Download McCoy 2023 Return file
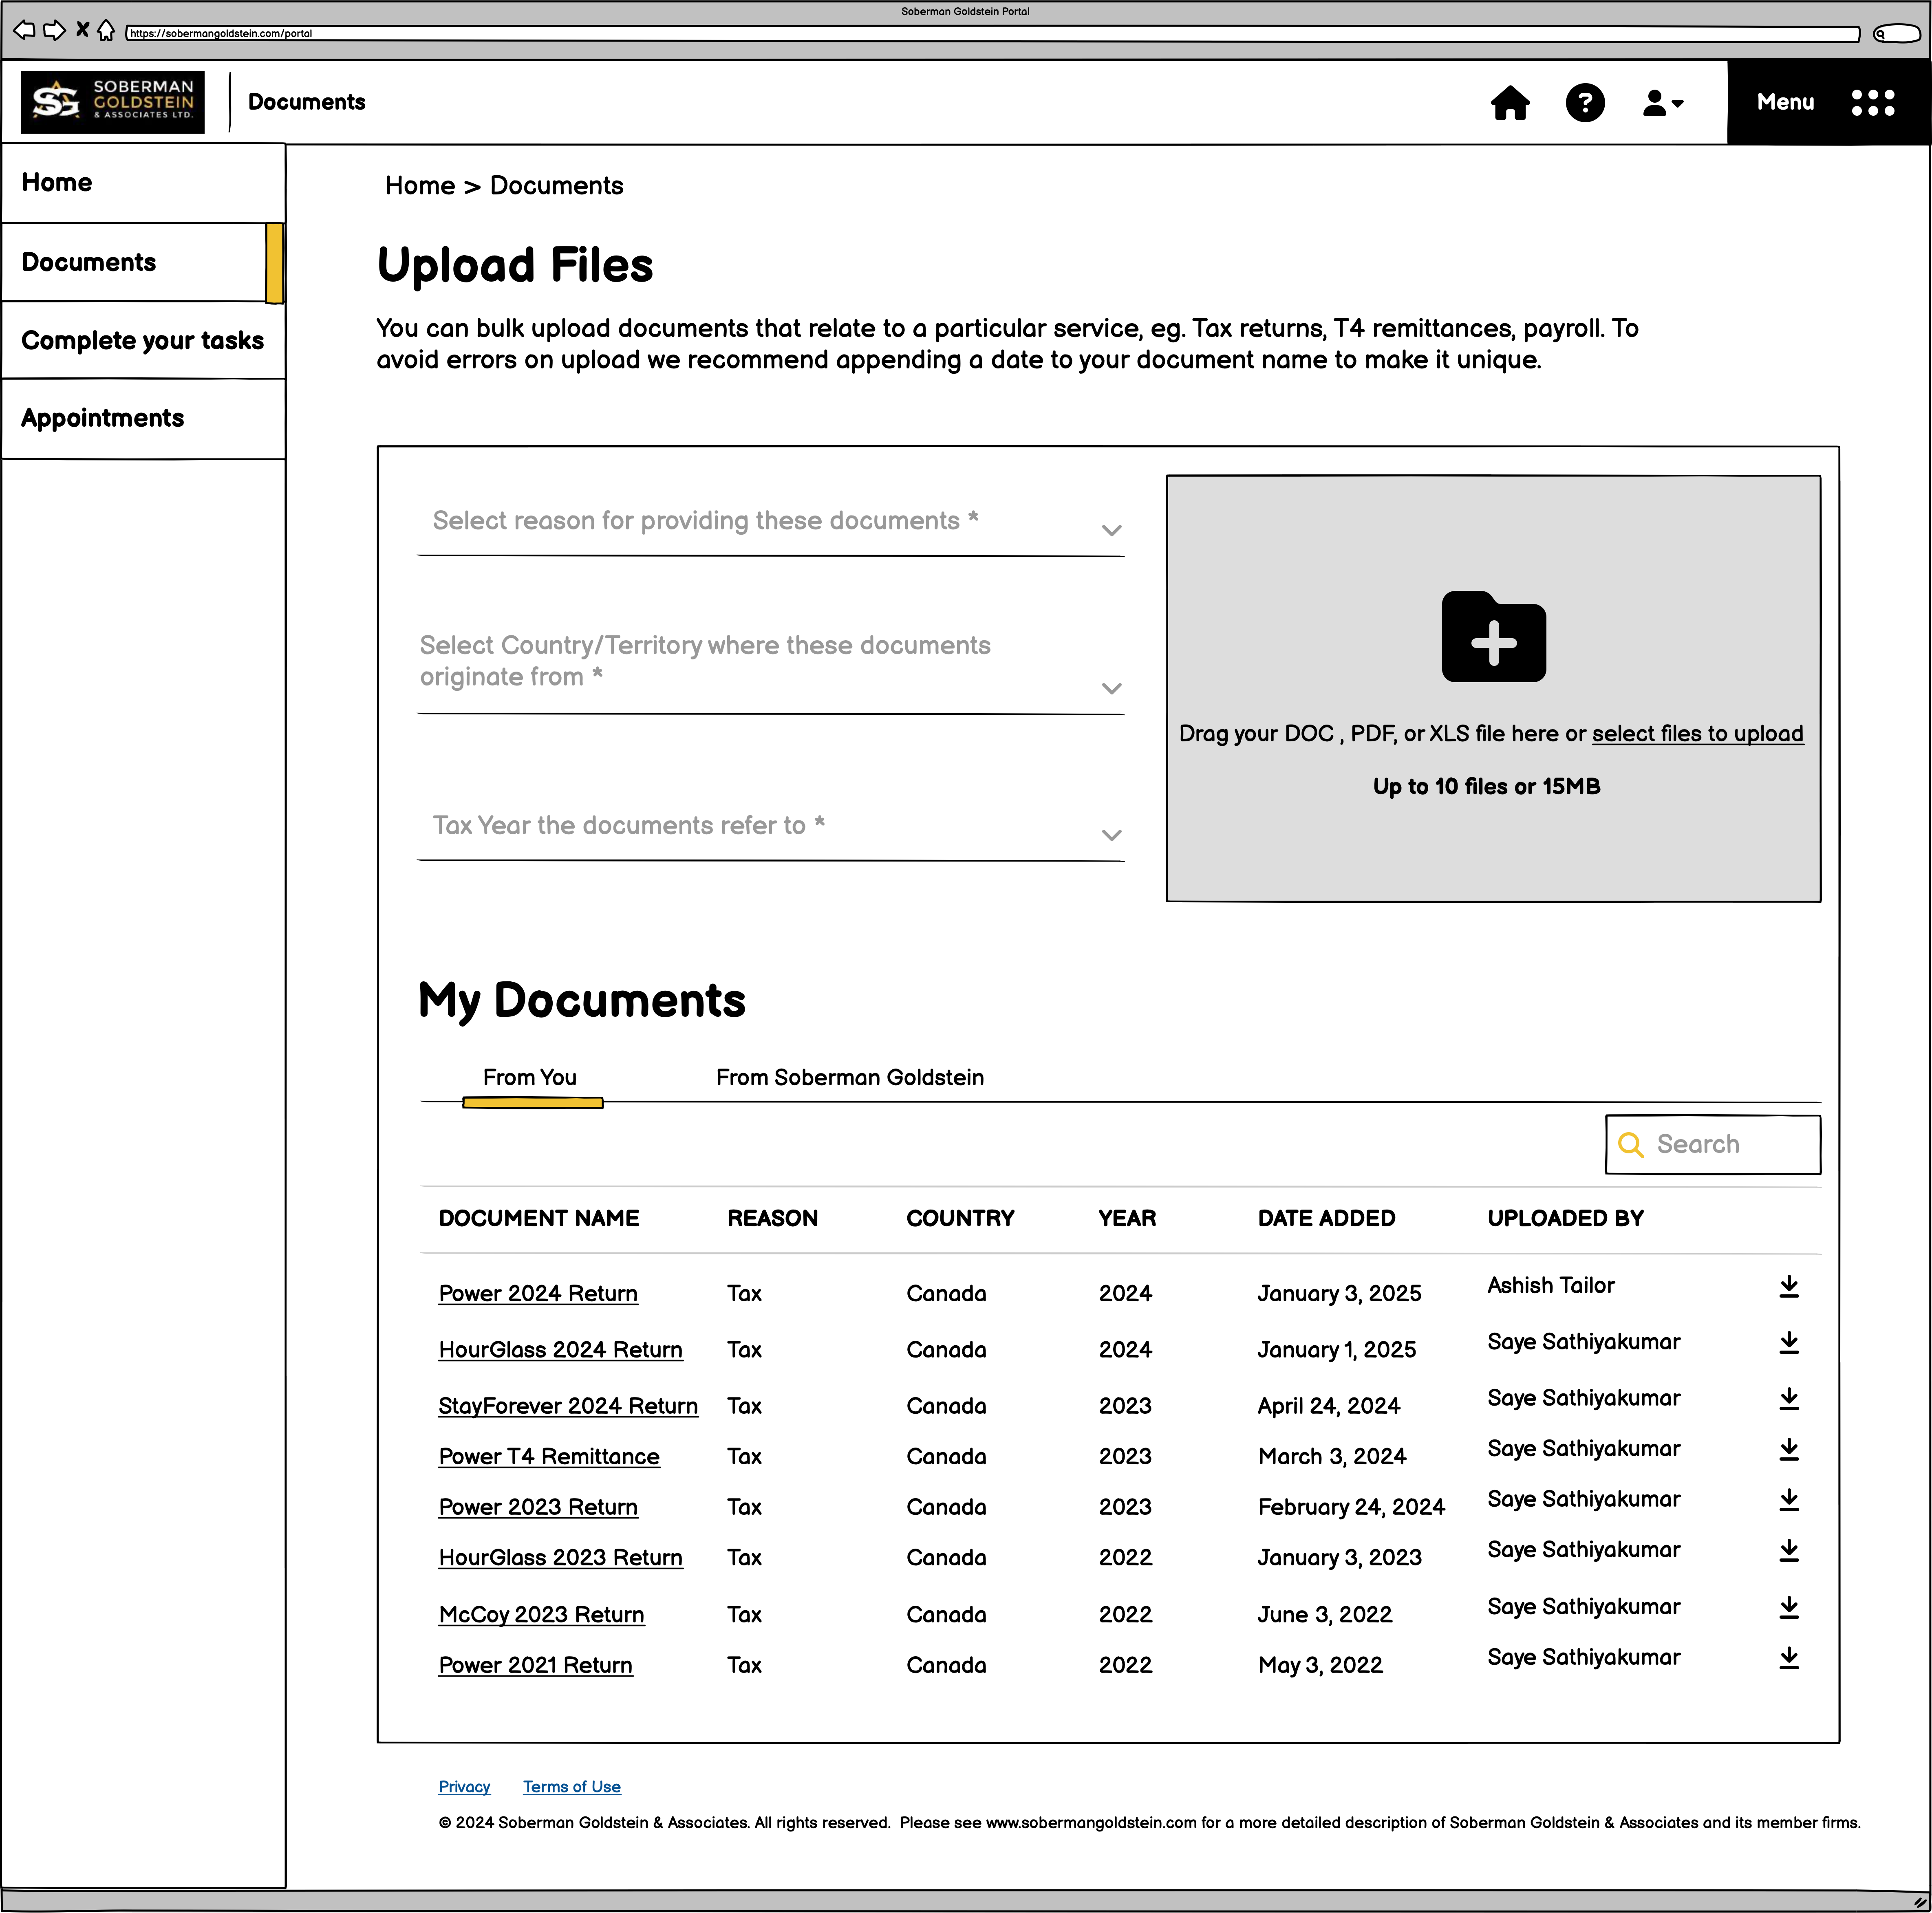1932x1913 pixels. pyautogui.click(x=1789, y=1608)
